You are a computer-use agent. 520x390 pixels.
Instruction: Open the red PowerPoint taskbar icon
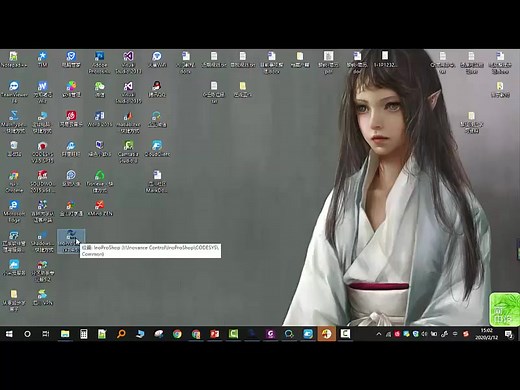click(214, 334)
